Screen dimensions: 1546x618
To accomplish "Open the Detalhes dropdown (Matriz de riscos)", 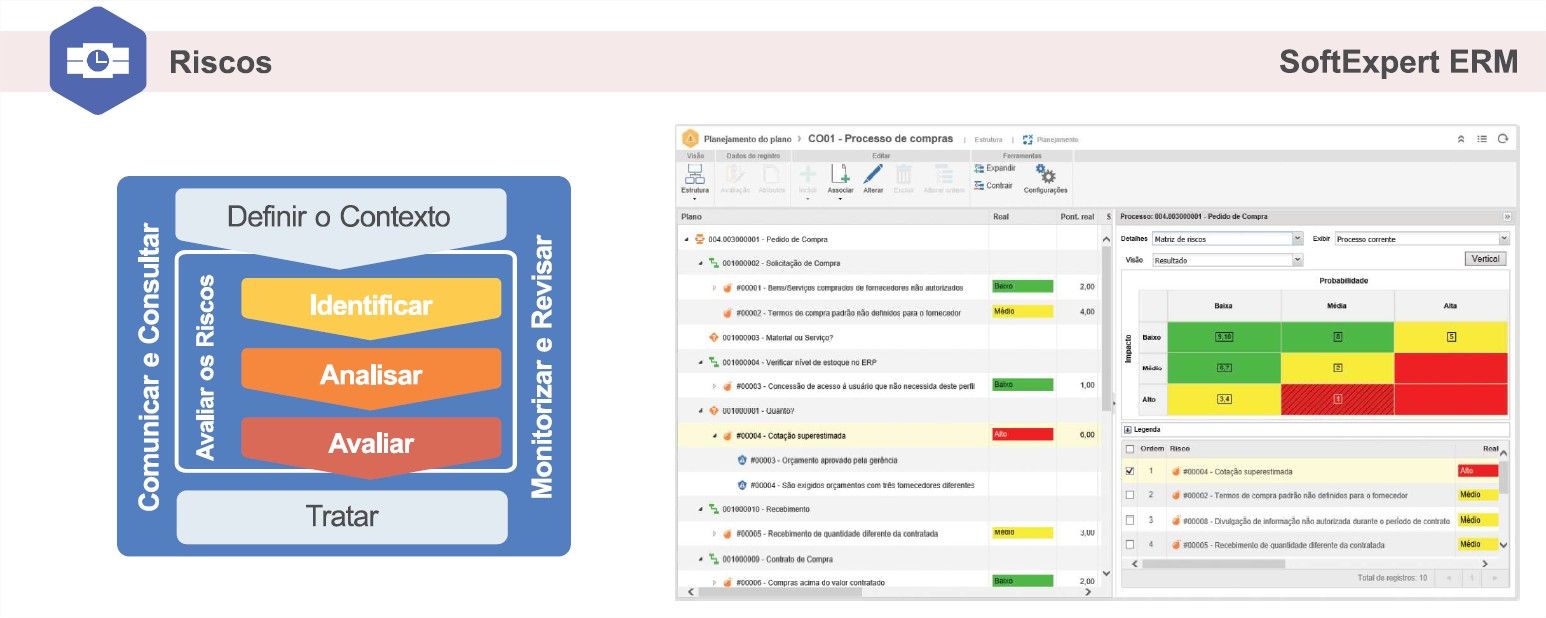I will tap(1227, 239).
